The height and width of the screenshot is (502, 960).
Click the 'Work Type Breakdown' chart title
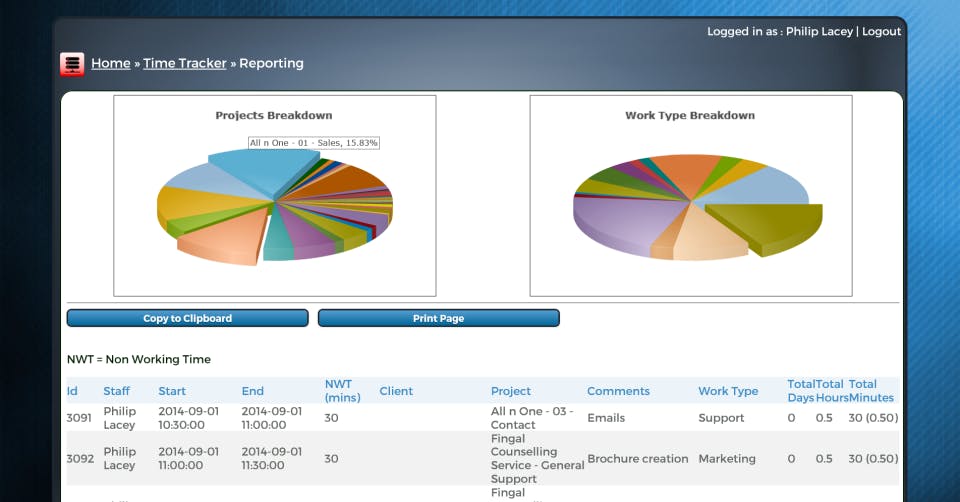click(690, 115)
